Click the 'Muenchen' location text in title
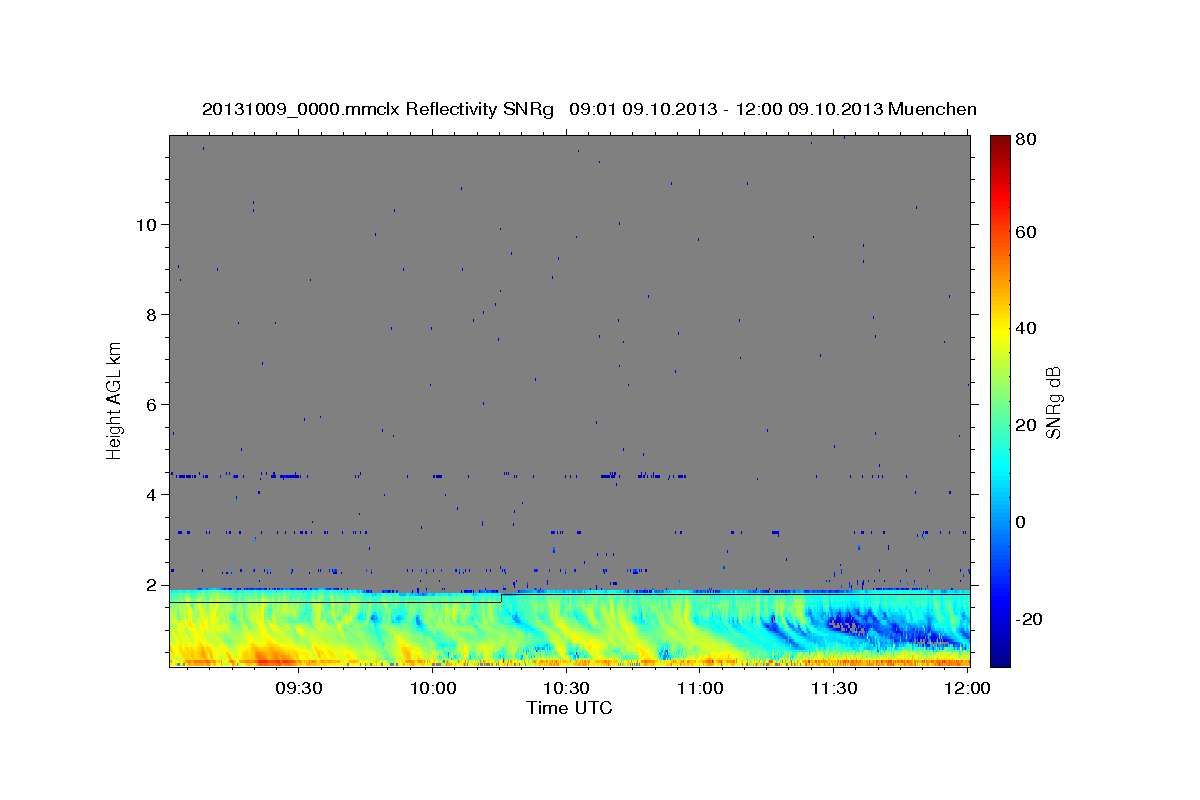Screen dimensions: 1200x800 (x=932, y=108)
